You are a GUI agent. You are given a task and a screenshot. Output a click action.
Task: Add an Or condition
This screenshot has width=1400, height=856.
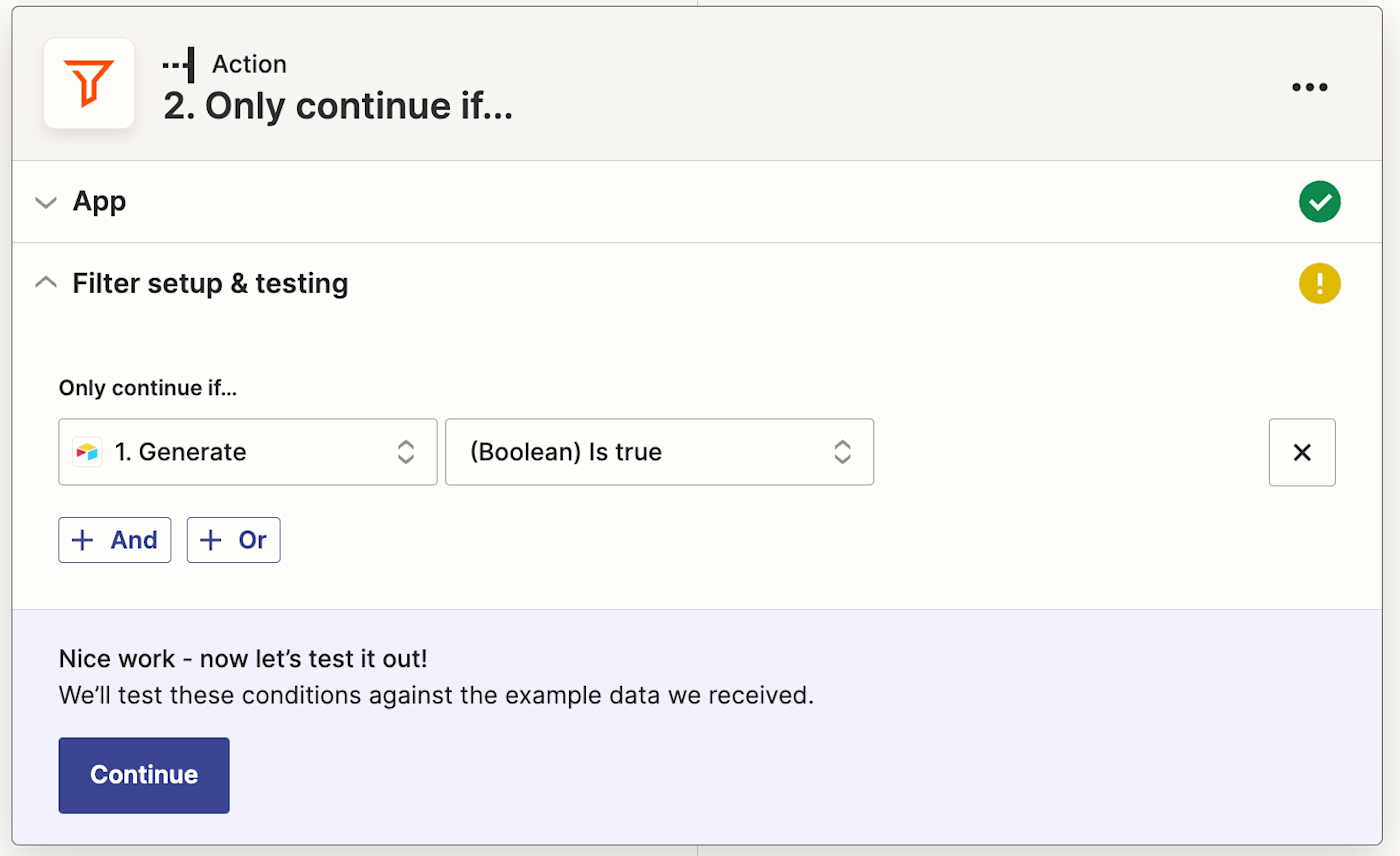[x=233, y=540]
